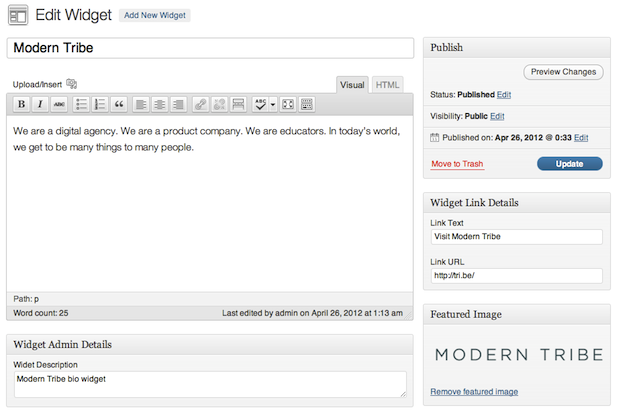Switch to the HTML editor tab
Viewport: 625px width, 416px height.
[387, 85]
